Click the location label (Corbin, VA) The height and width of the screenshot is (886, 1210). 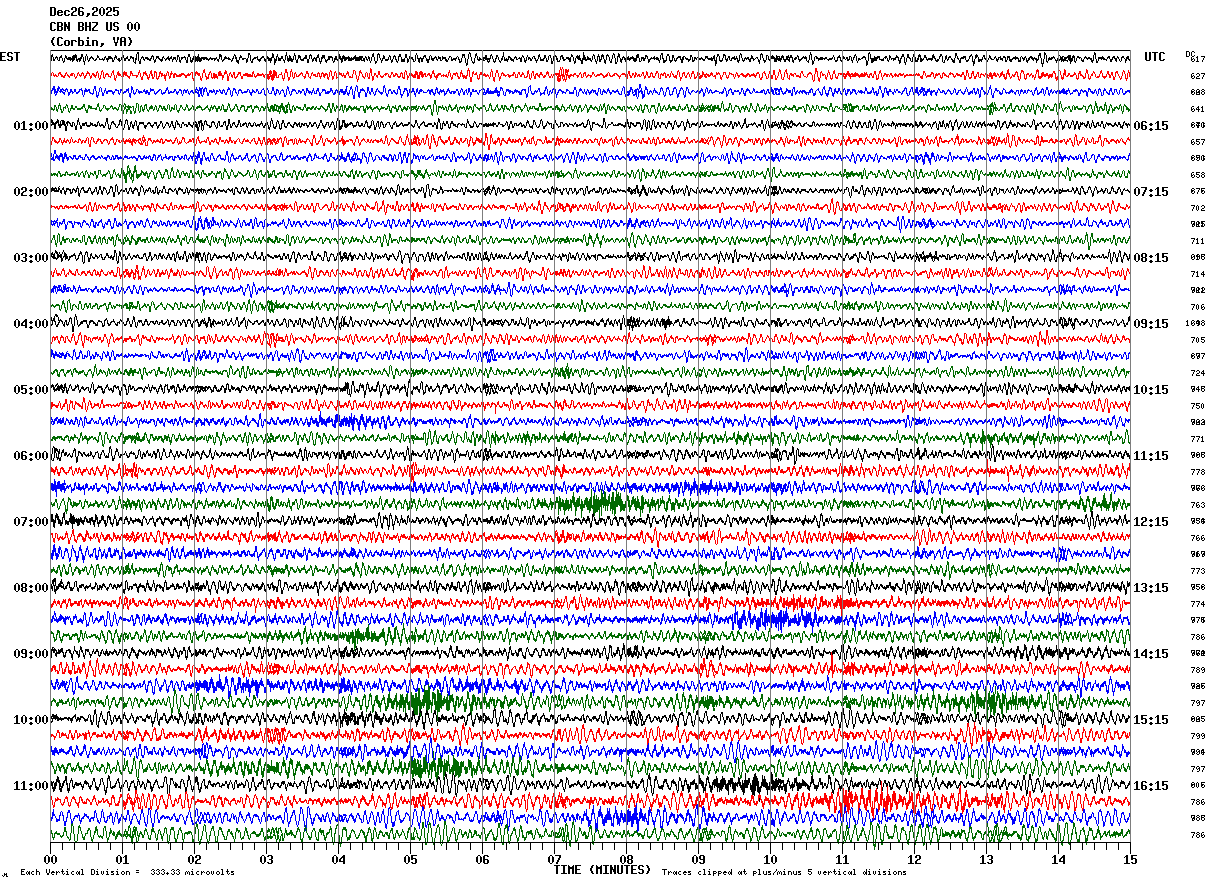(91, 42)
